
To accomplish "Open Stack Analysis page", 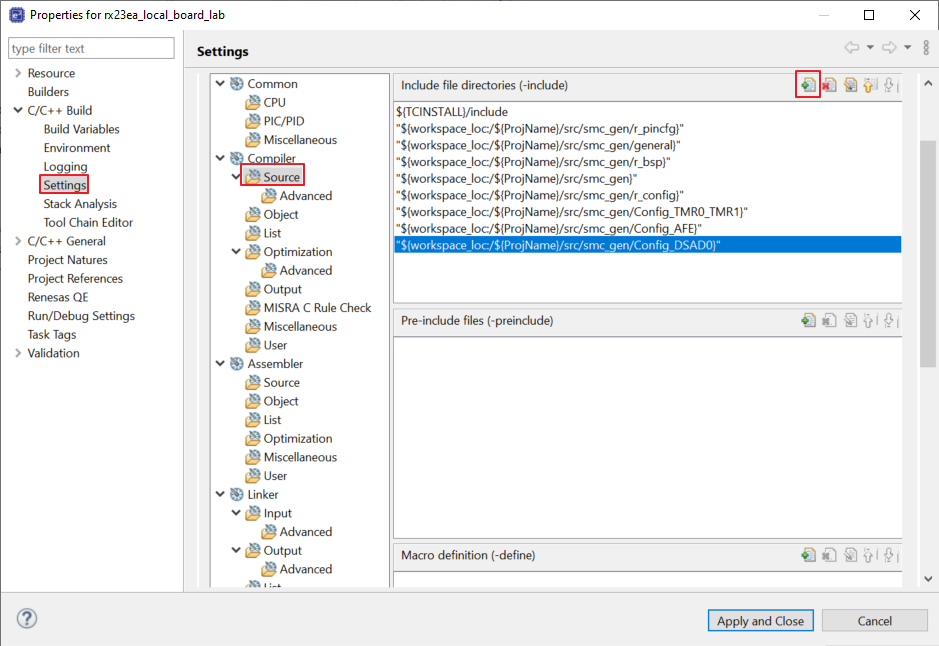I will pyautogui.click(x=80, y=204).
